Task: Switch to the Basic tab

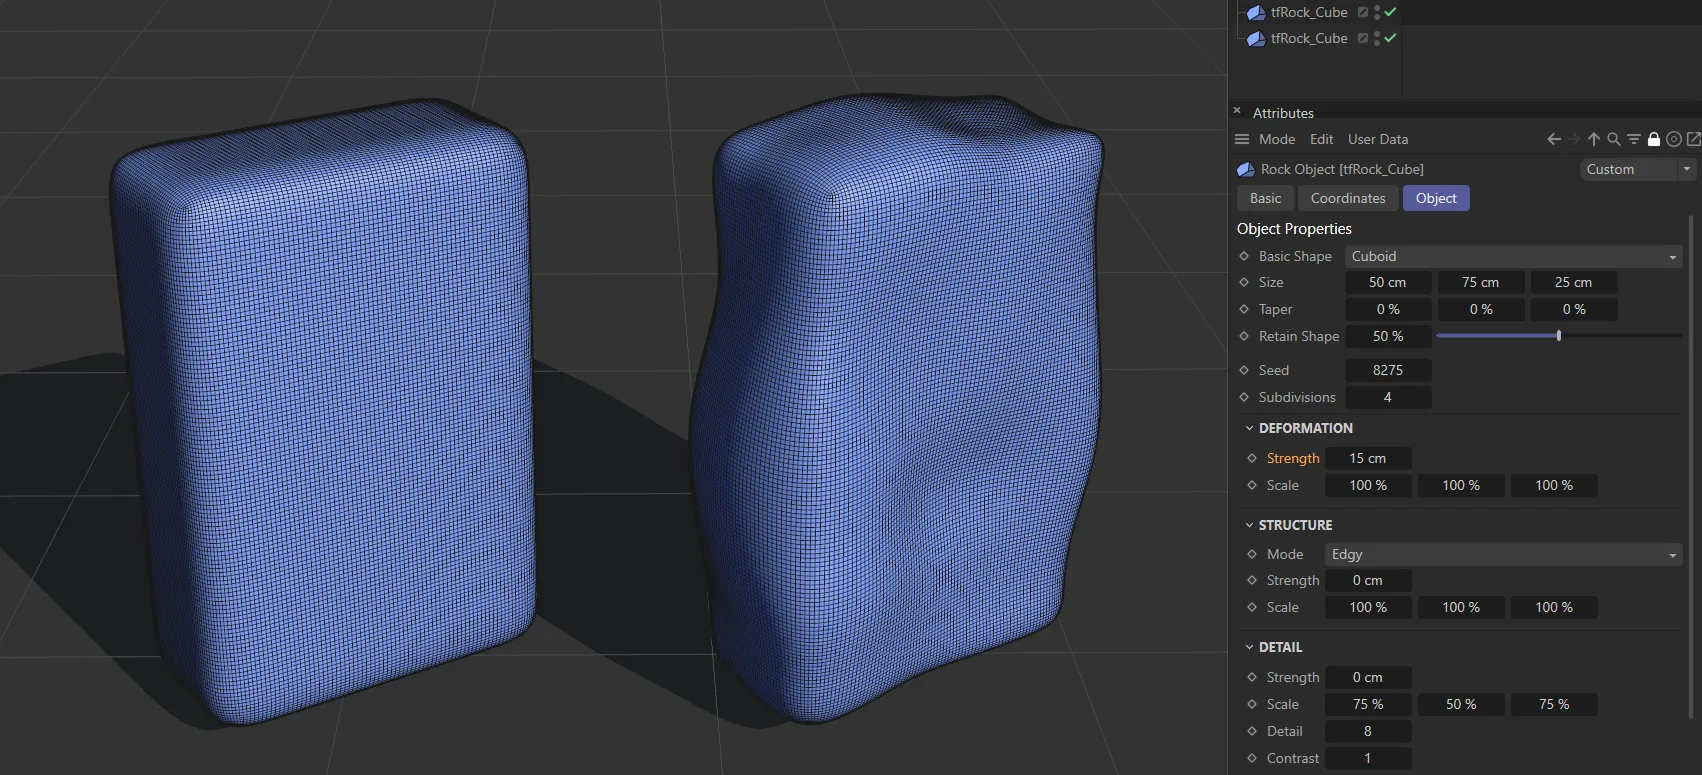Action: [1265, 198]
